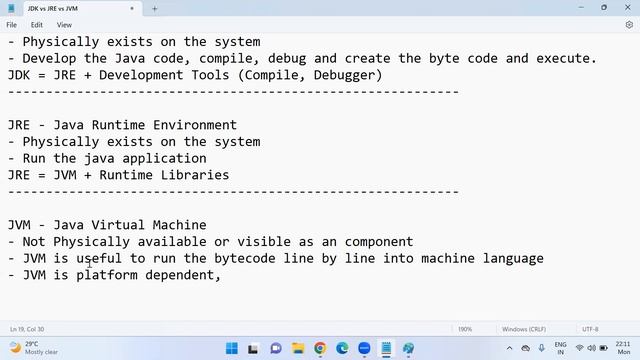Open the weather widget 29°C Mostly clear
This screenshot has height=360, width=640.
point(33,348)
